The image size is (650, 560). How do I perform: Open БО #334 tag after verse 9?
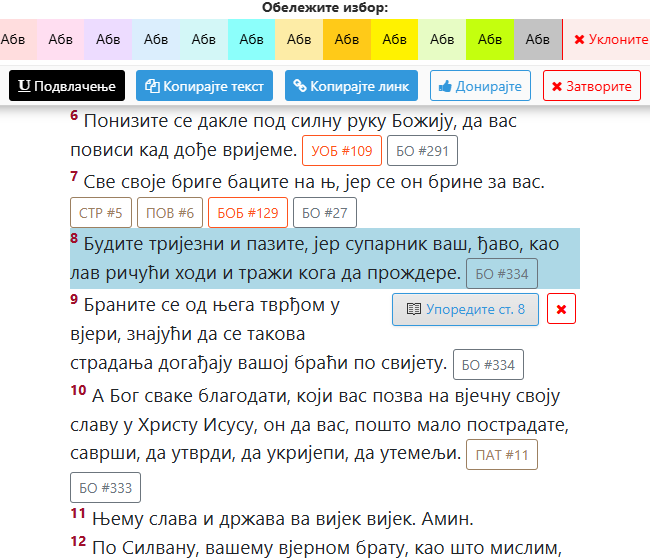coord(488,365)
